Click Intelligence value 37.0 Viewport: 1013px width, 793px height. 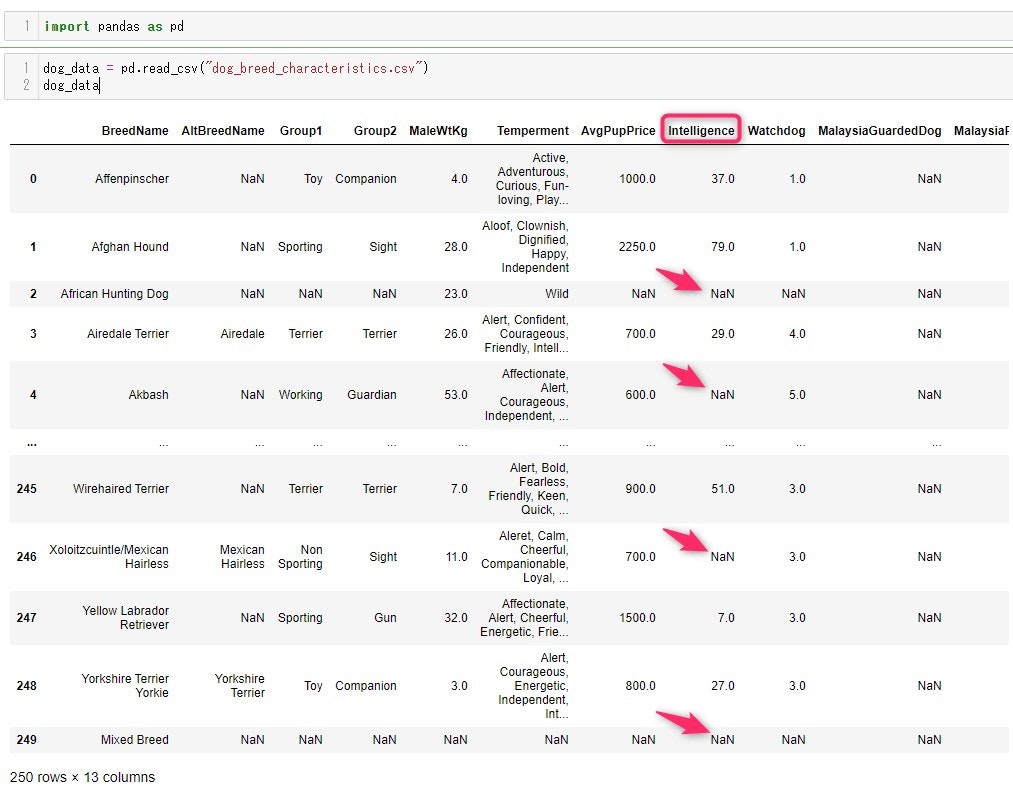723,179
